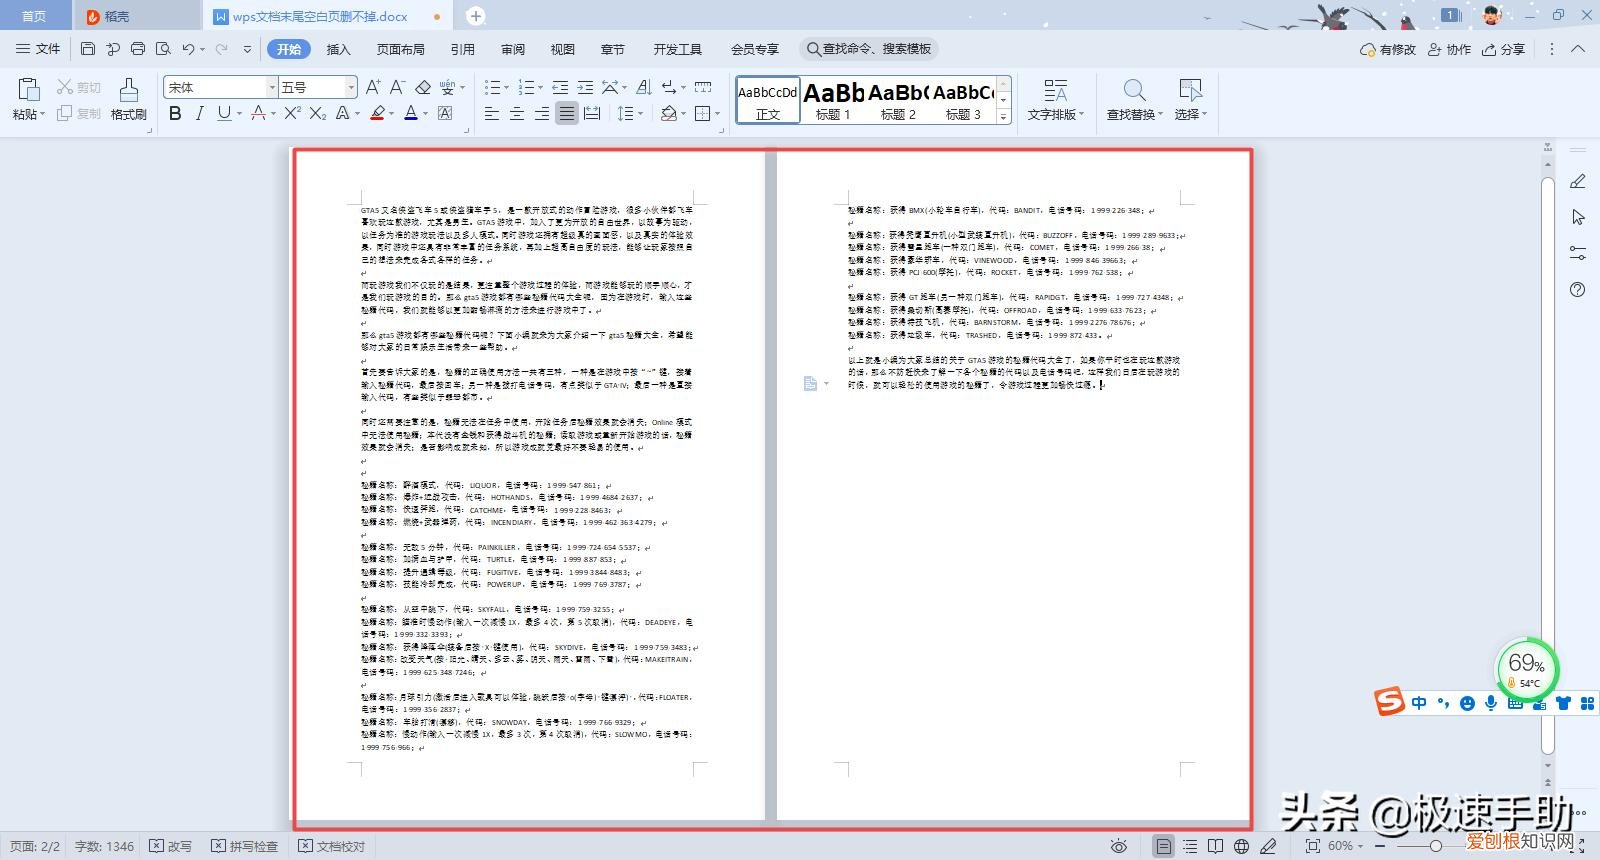Screen dimensions: 1600x860
Task: Switch to the 视图 tab
Action: coord(563,49)
